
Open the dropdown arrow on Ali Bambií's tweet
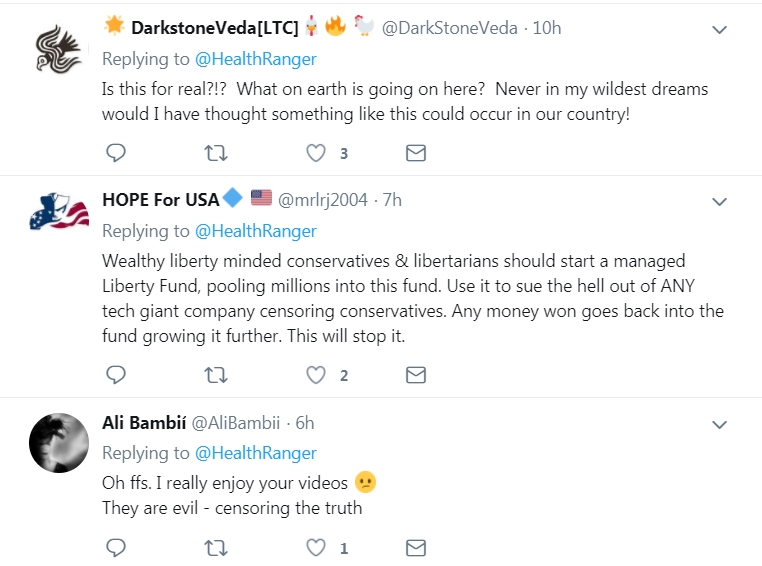(x=719, y=423)
